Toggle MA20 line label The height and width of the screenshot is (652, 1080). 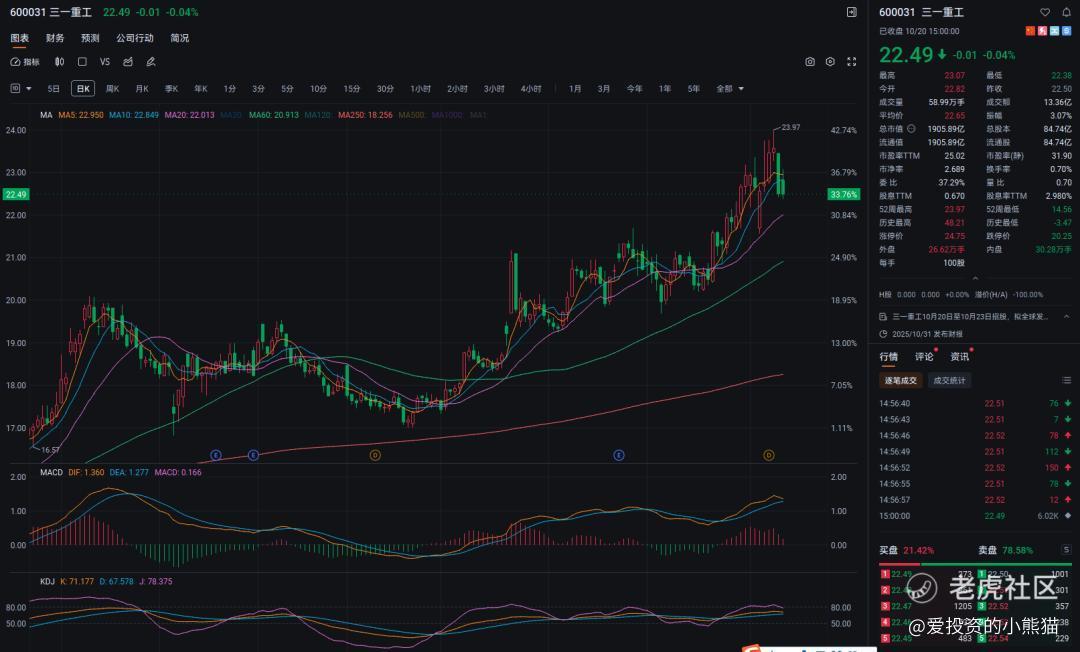tap(189, 115)
